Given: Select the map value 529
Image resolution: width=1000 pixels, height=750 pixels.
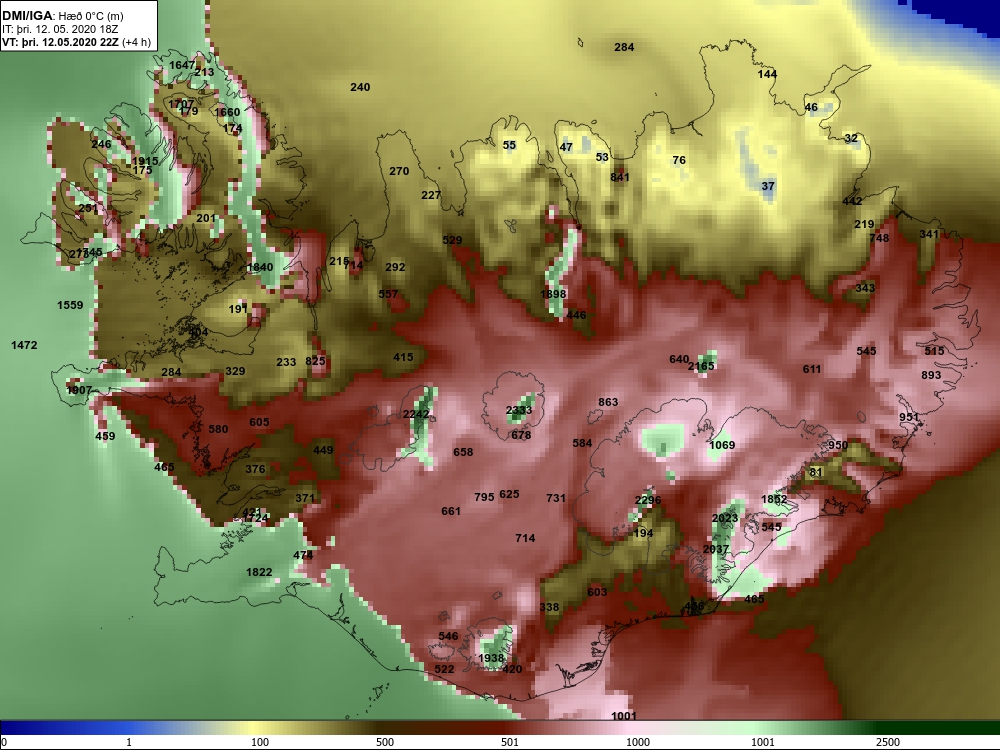Looking at the screenshot, I should point(452,240).
